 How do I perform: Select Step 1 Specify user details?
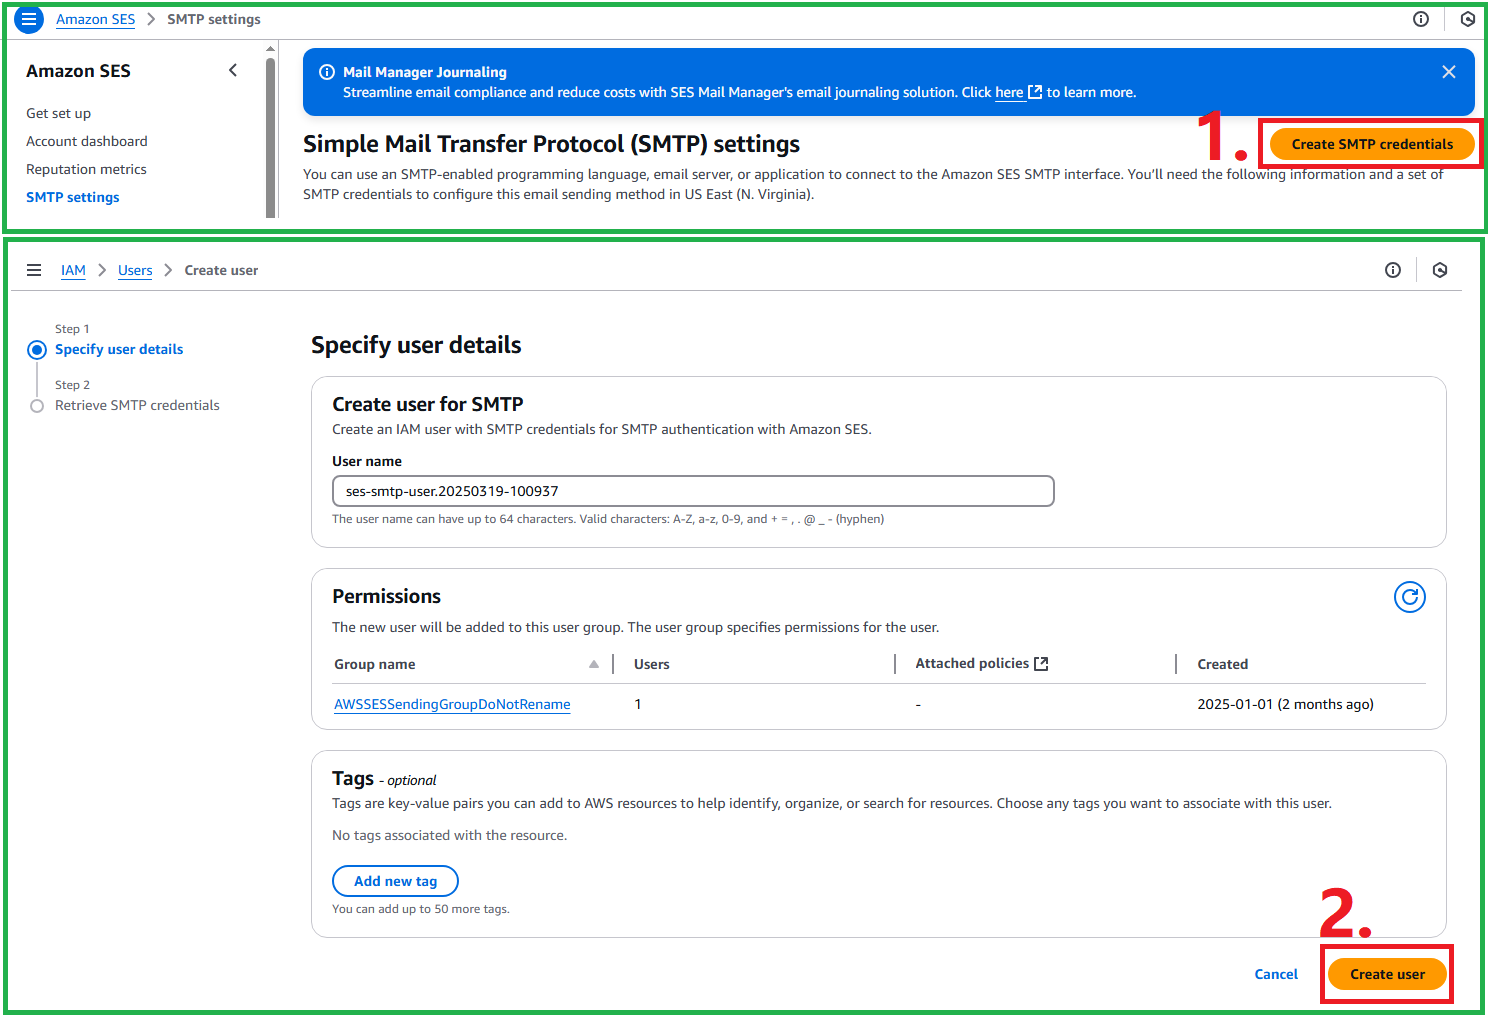(x=119, y=349)
